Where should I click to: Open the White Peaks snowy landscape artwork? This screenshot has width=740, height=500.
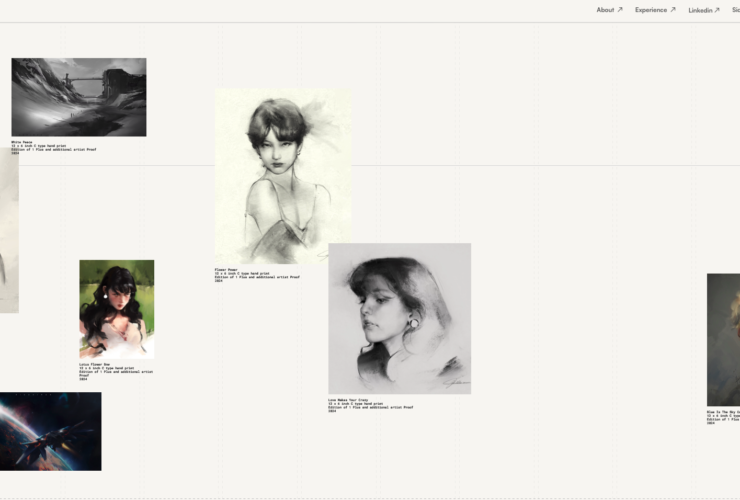(x=79, y=97)
